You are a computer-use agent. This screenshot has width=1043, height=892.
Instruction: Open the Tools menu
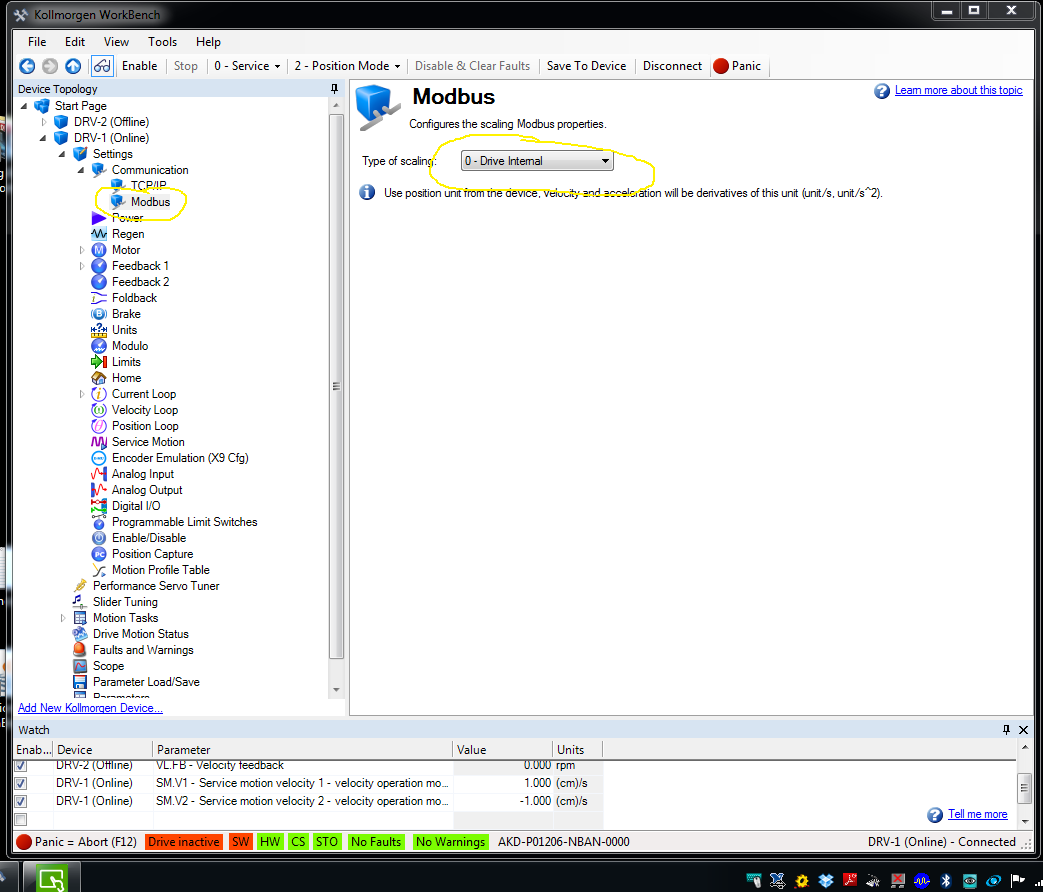[x=162, y=42]
